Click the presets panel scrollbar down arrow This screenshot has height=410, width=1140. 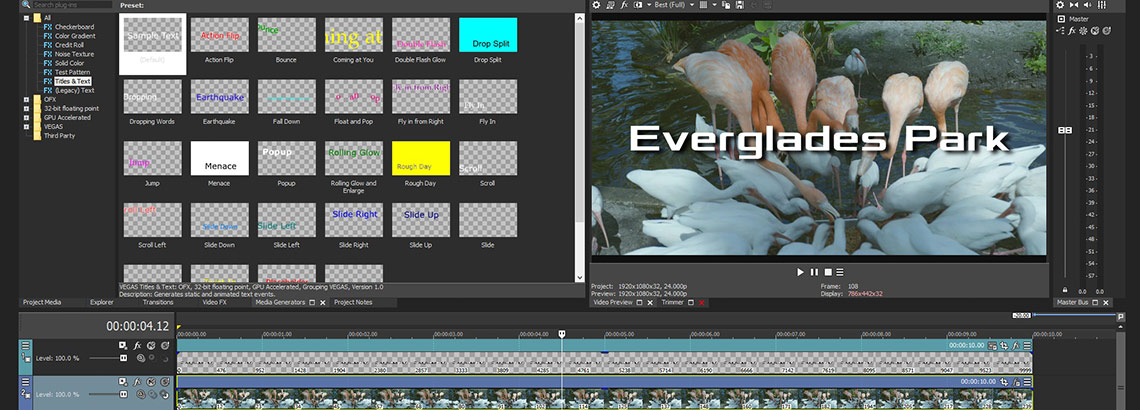pyautogui.click(x=579, y=277)
